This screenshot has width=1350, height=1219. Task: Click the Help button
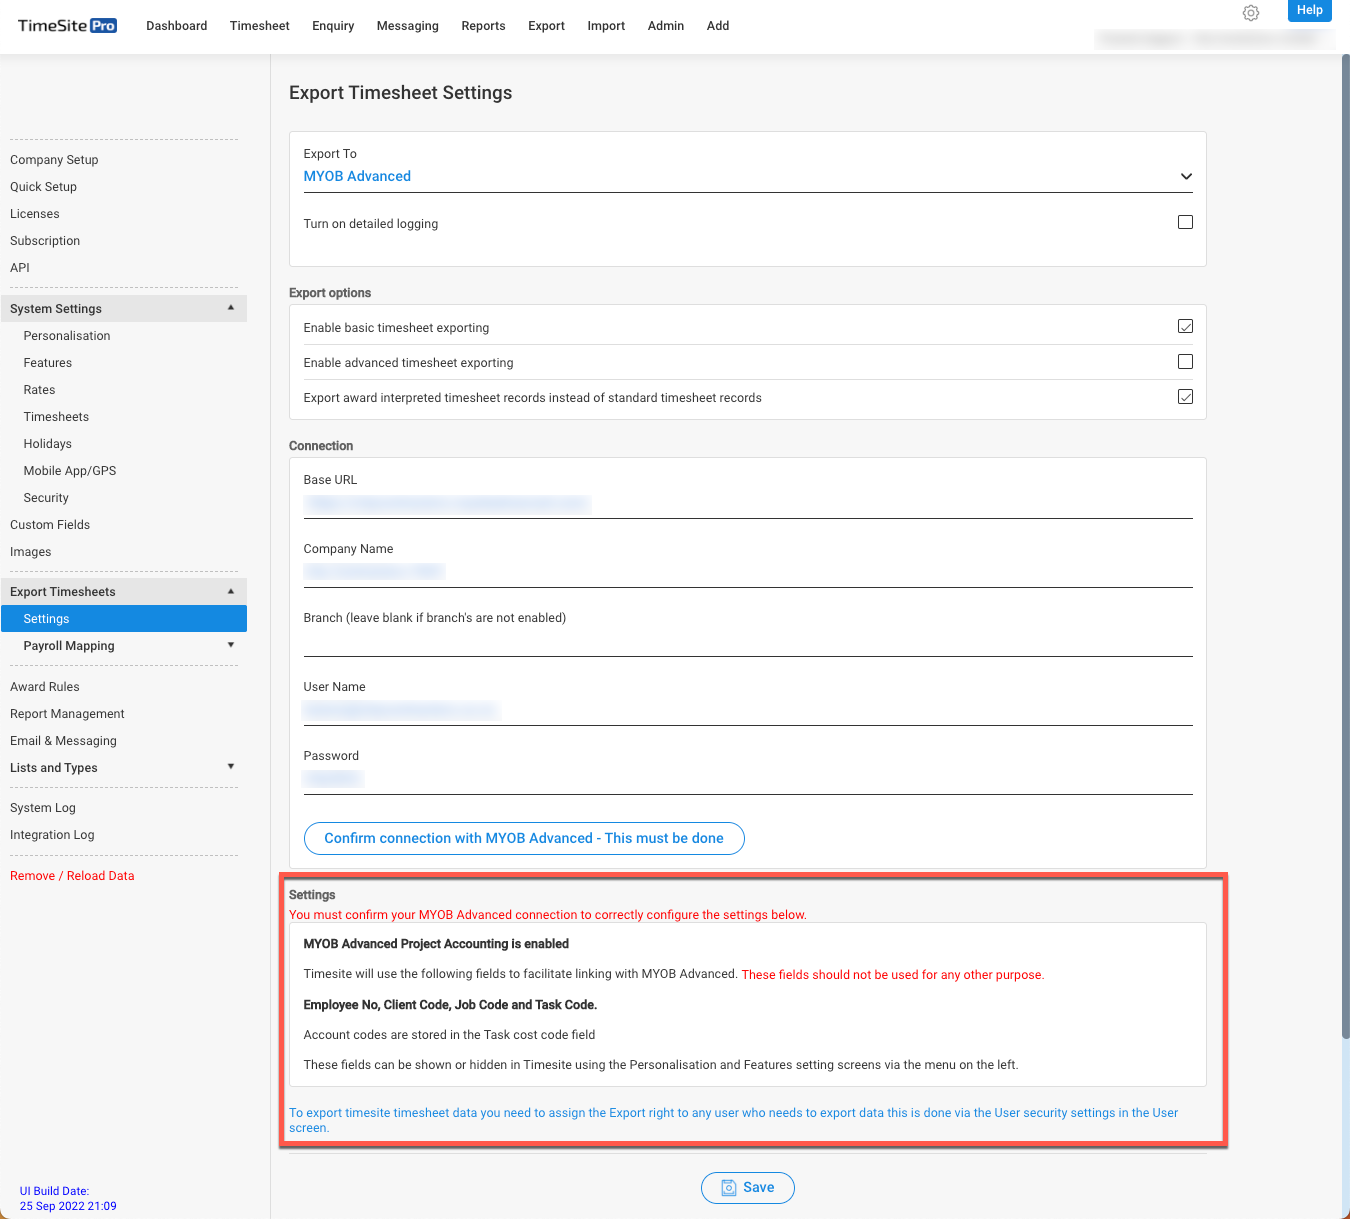coord(1309,10)
